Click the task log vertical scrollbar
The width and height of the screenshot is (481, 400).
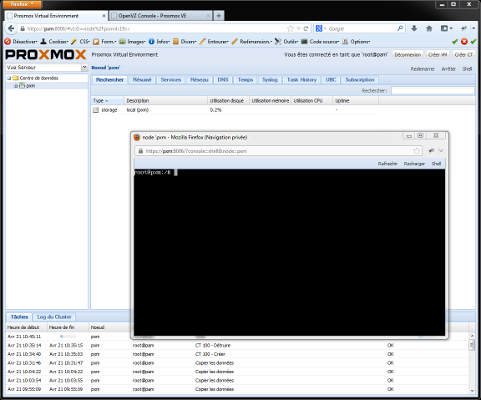click(x=472, y=363)
